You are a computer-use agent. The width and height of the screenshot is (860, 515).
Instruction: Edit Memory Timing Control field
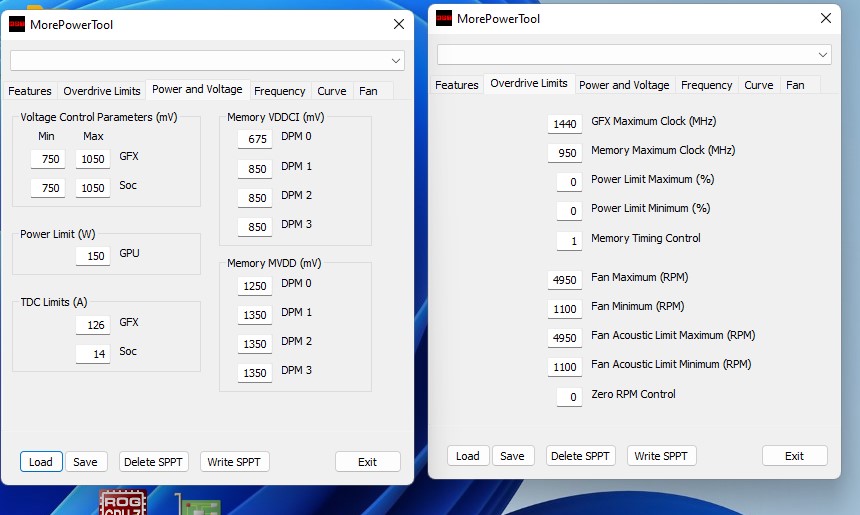pyautogui.click(x=569, y=241)
